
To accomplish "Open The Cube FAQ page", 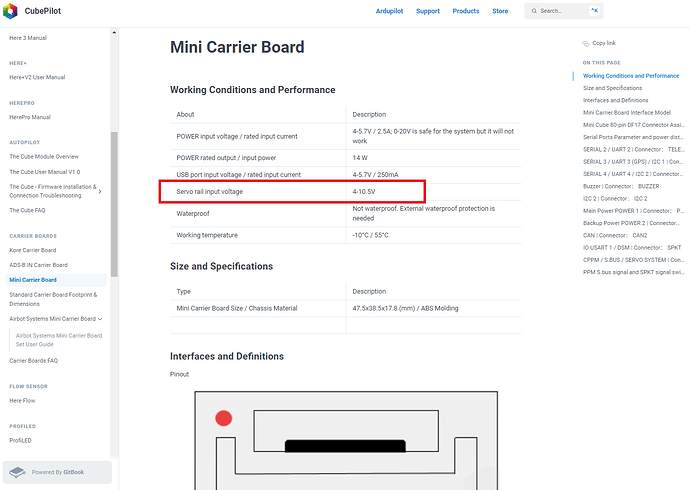I will click(27, 210).
